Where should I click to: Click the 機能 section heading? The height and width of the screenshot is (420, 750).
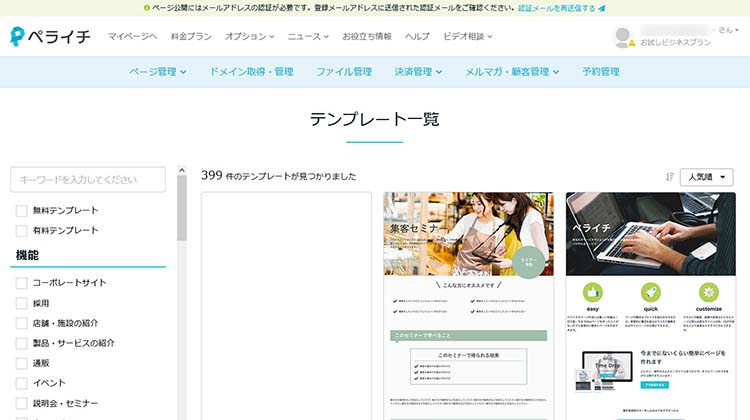(x=27, y=255)
